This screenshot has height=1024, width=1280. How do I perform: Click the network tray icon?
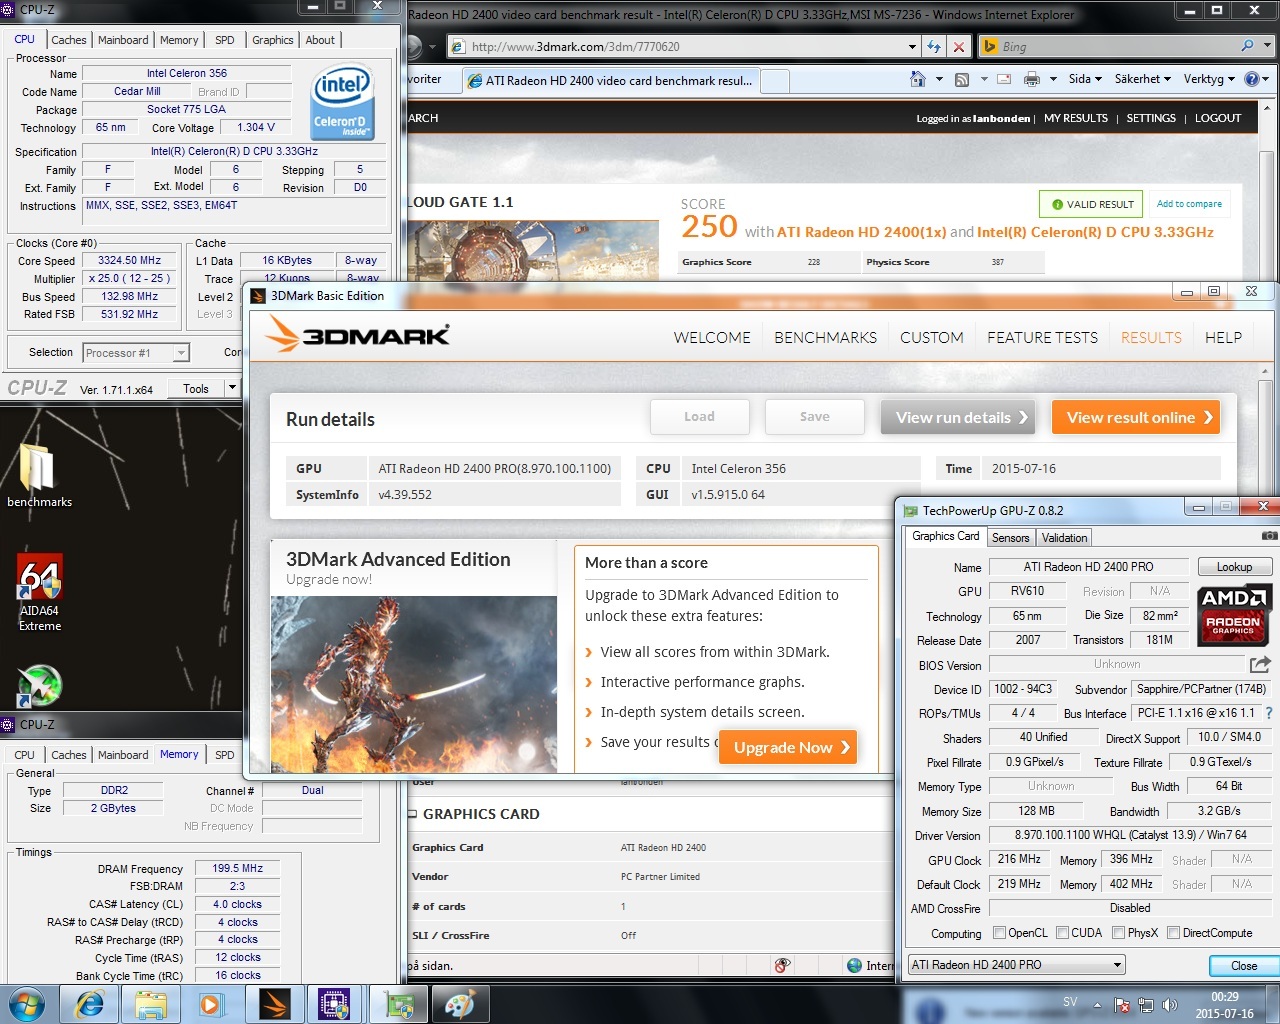(x=1146, y=1005)
